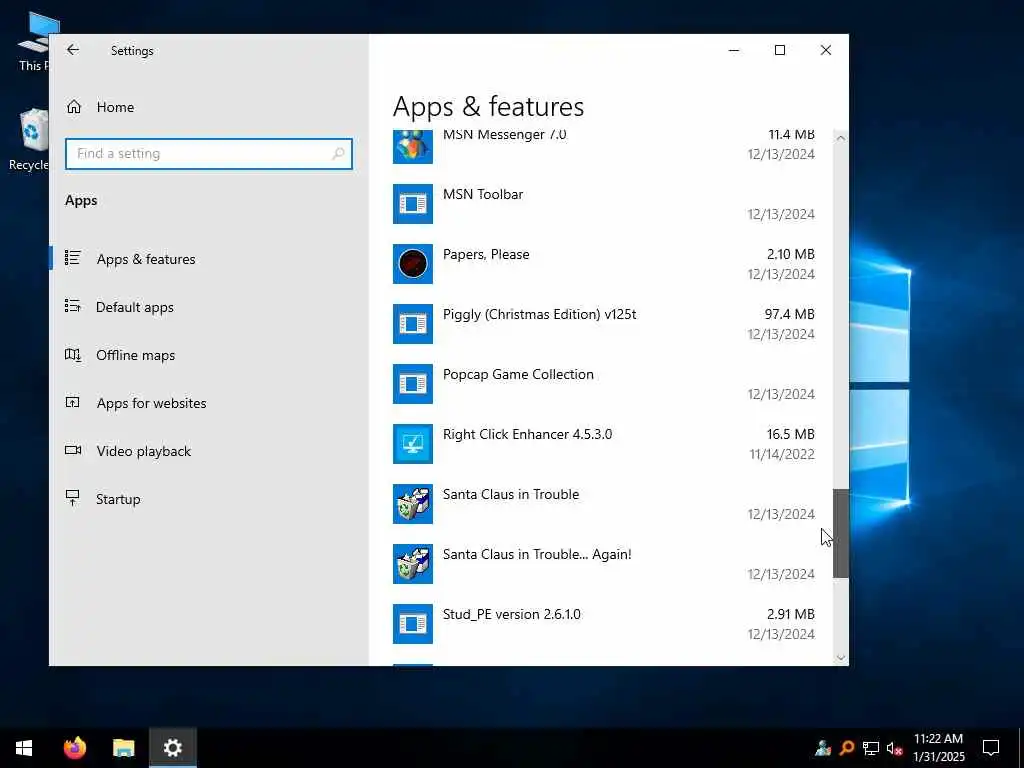Screen dimensions: 1024x768
Task: Click the app list scrollbar thumb
Action: coord(840,534)
